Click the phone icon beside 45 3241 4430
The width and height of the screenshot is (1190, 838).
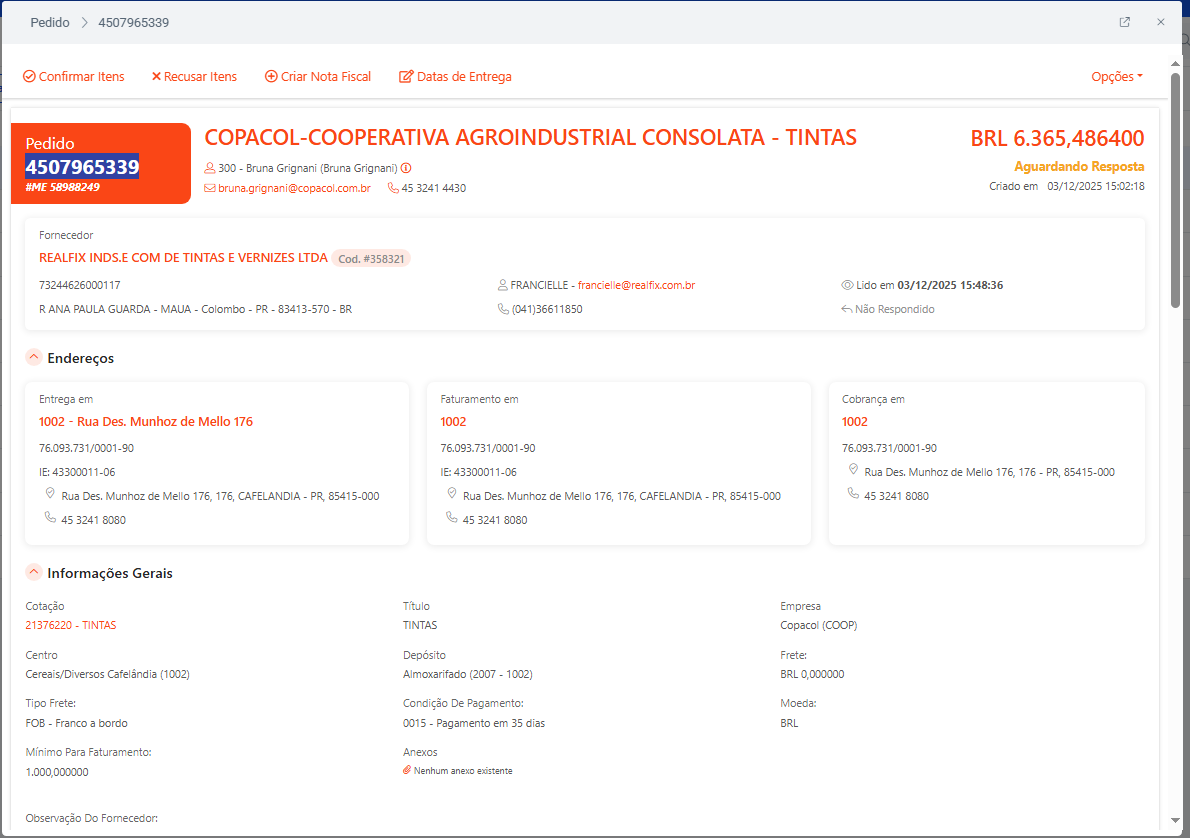point(393,188)
